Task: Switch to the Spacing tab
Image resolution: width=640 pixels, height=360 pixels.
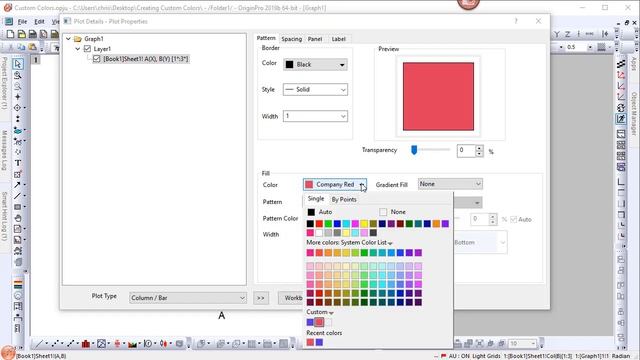Action: (x=291, y=39)
